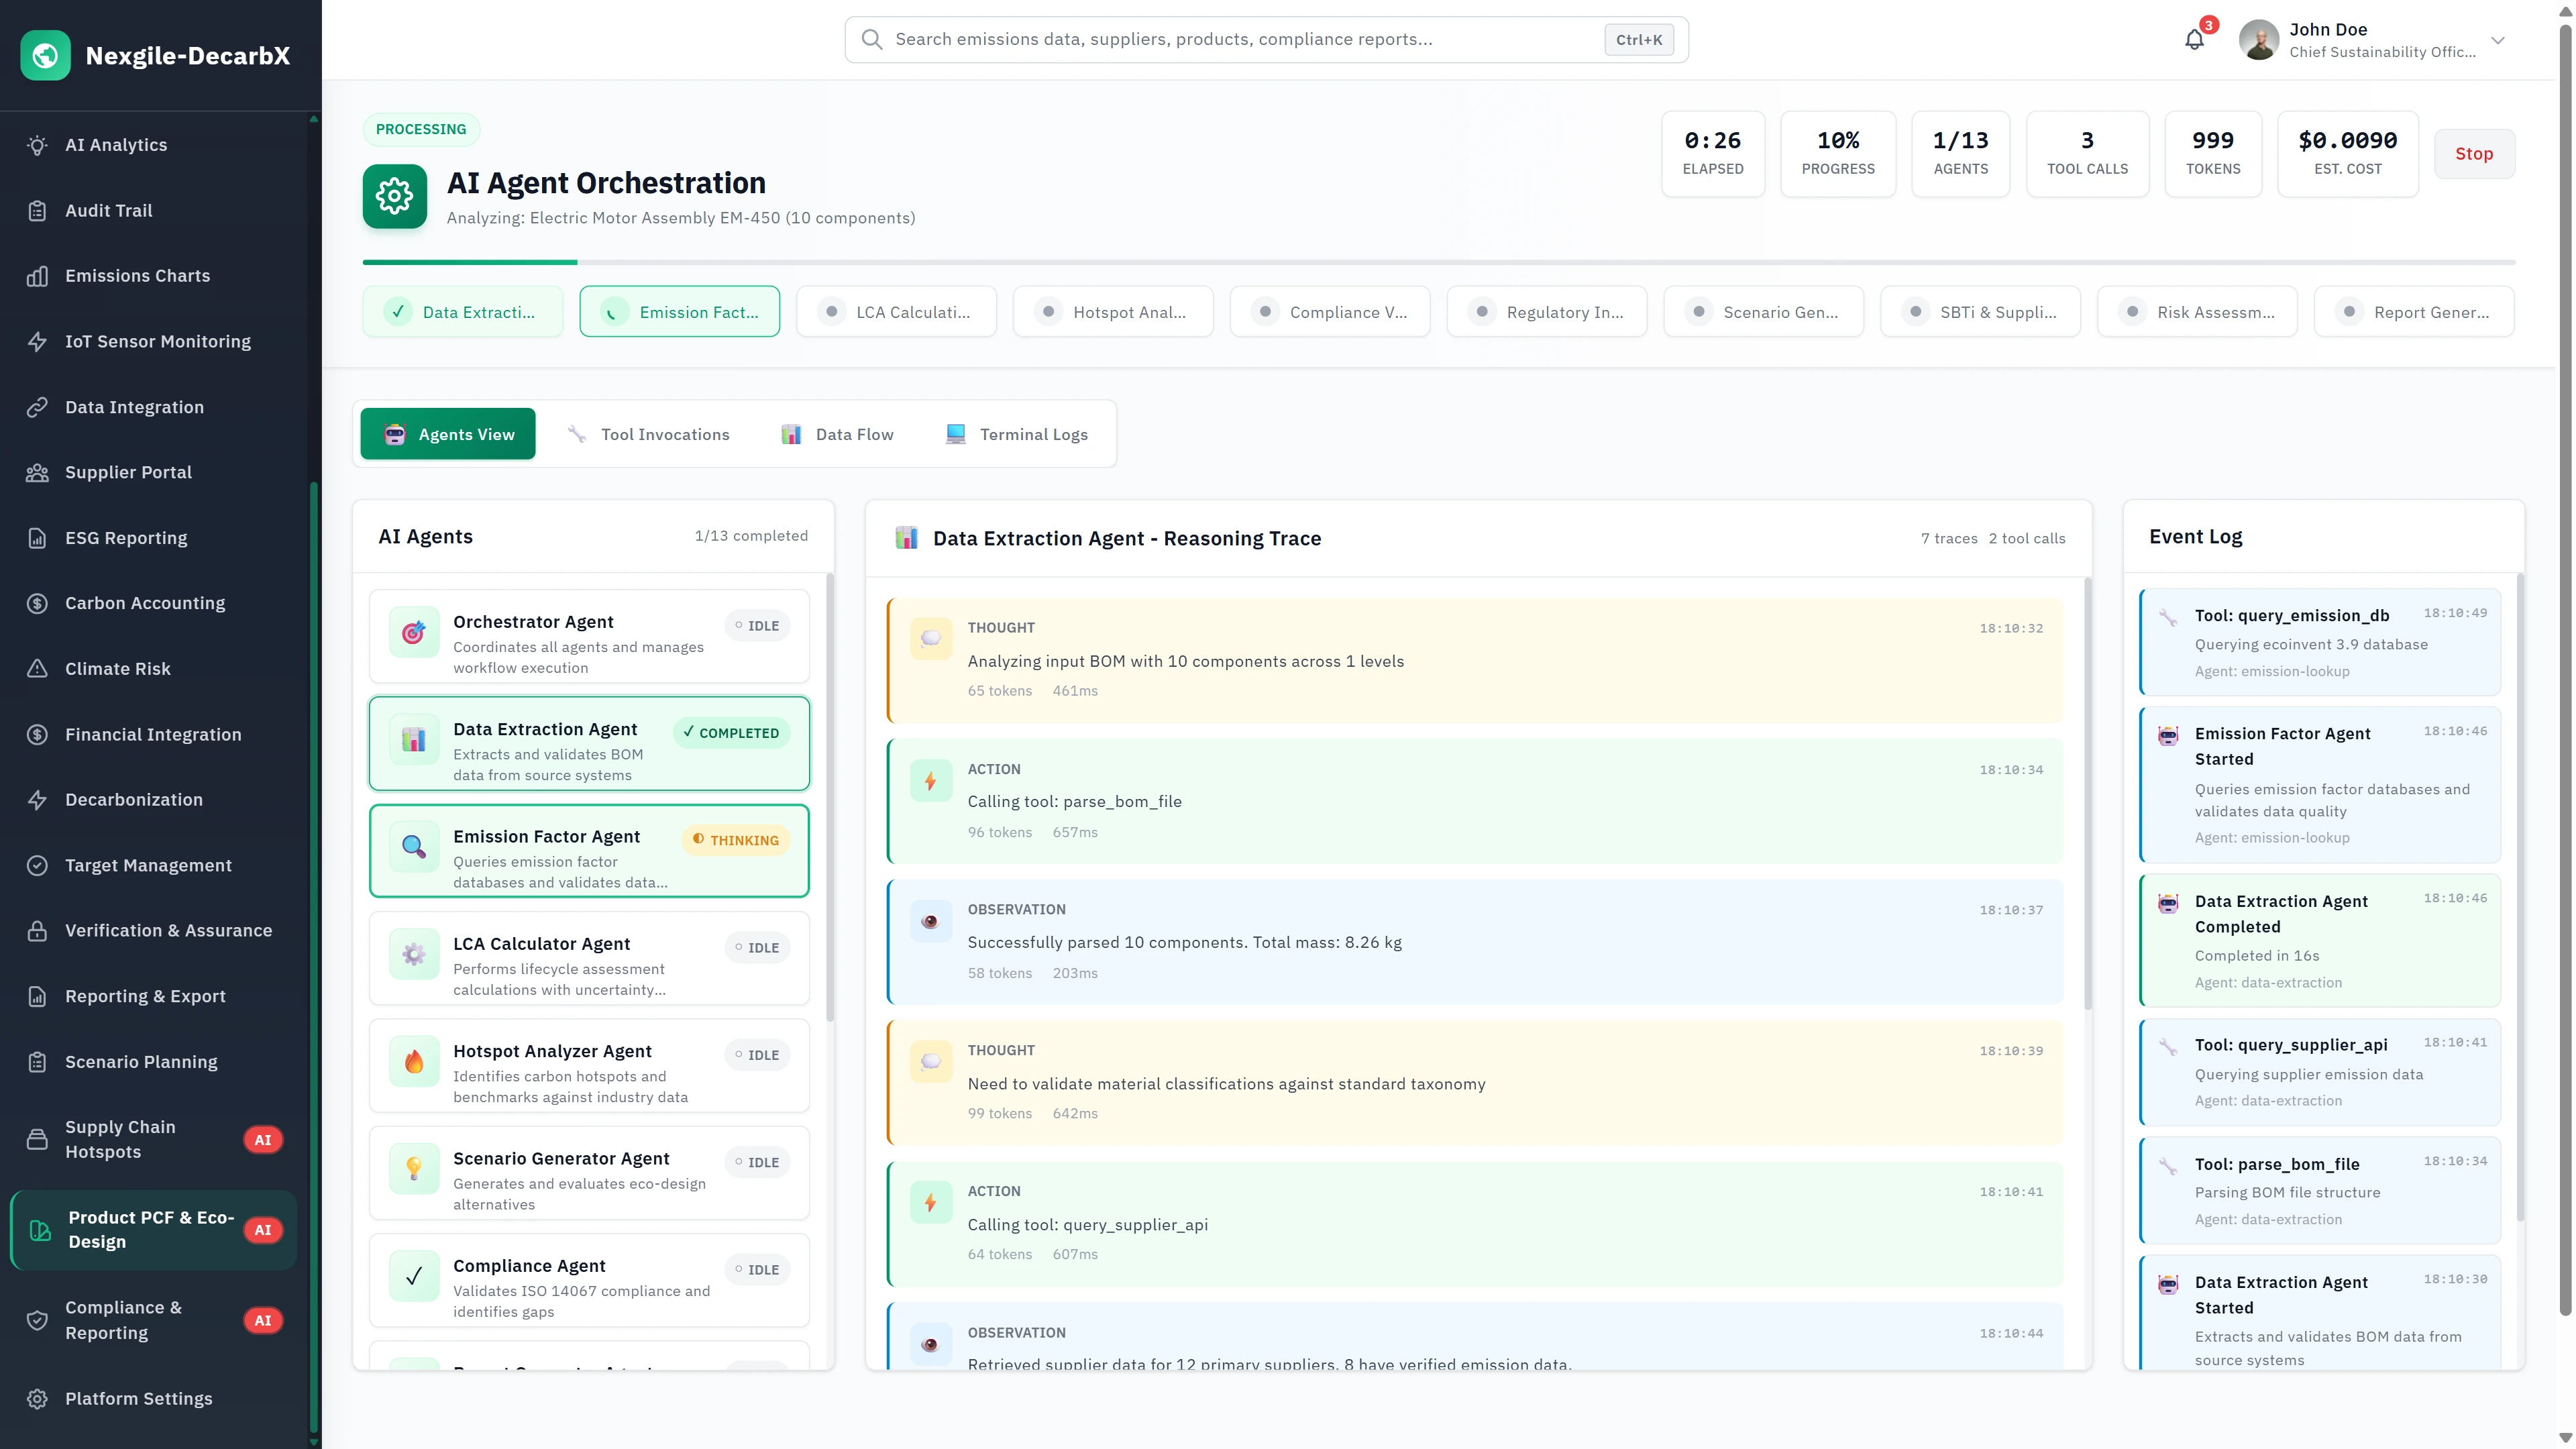The image size is (2576, 1449).
Task: Select IoT Sensor Monitoring in sidebar
Action: pos(157,341)
